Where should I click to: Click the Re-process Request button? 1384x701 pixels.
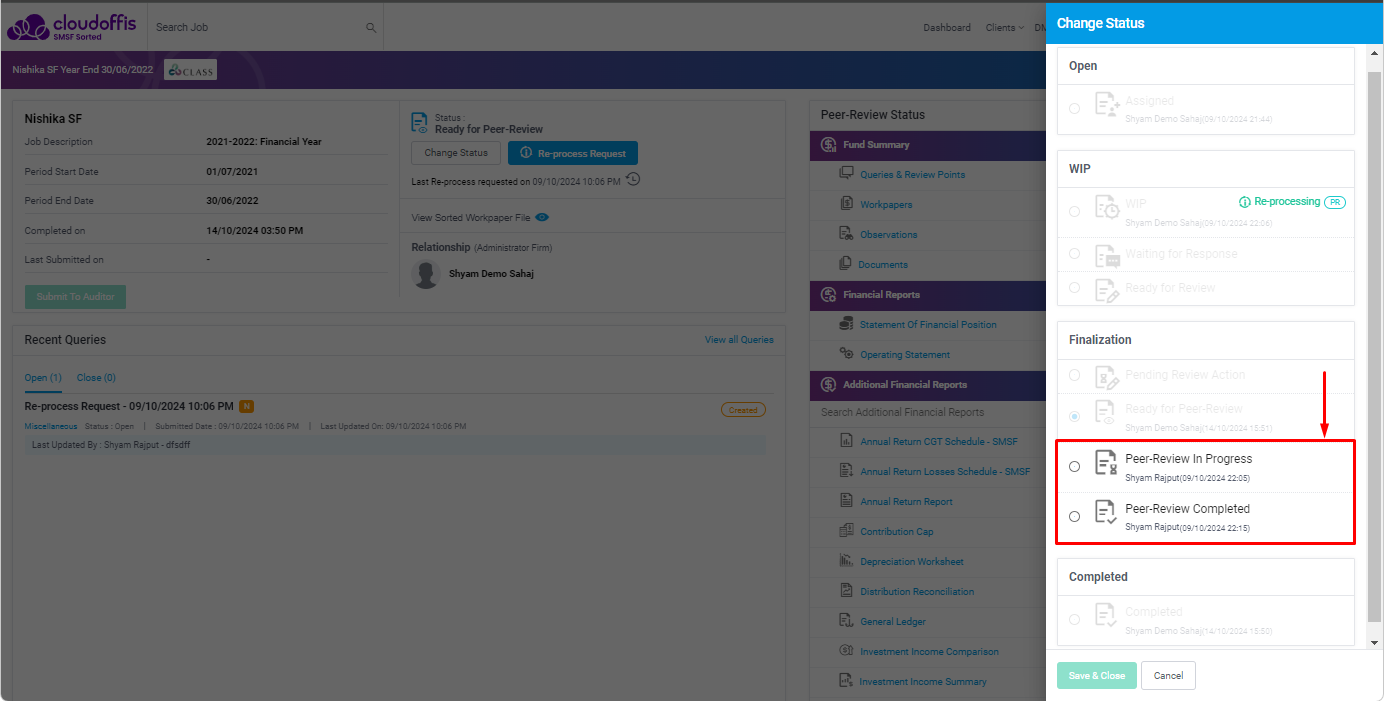pos(573,153)
